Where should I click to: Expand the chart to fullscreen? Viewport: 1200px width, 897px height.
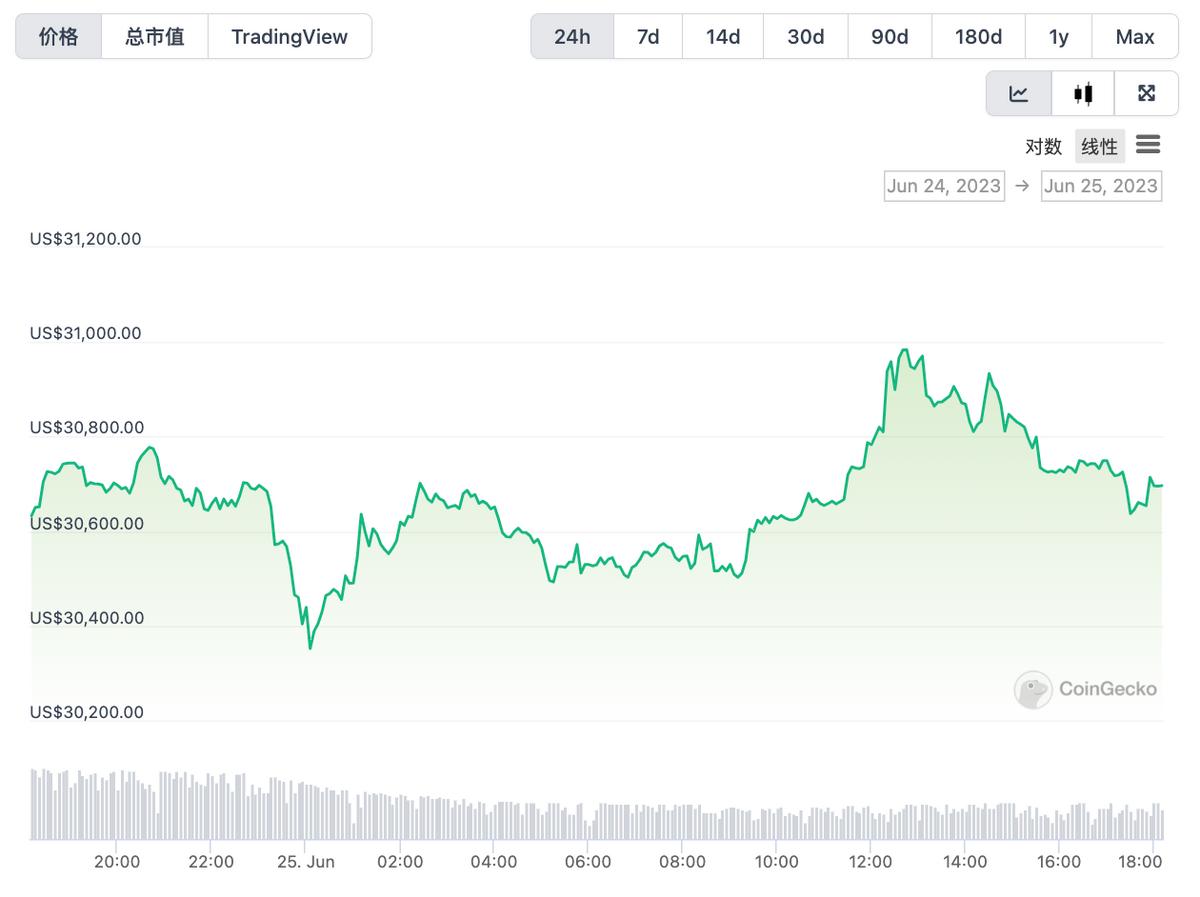point(1146,92)
